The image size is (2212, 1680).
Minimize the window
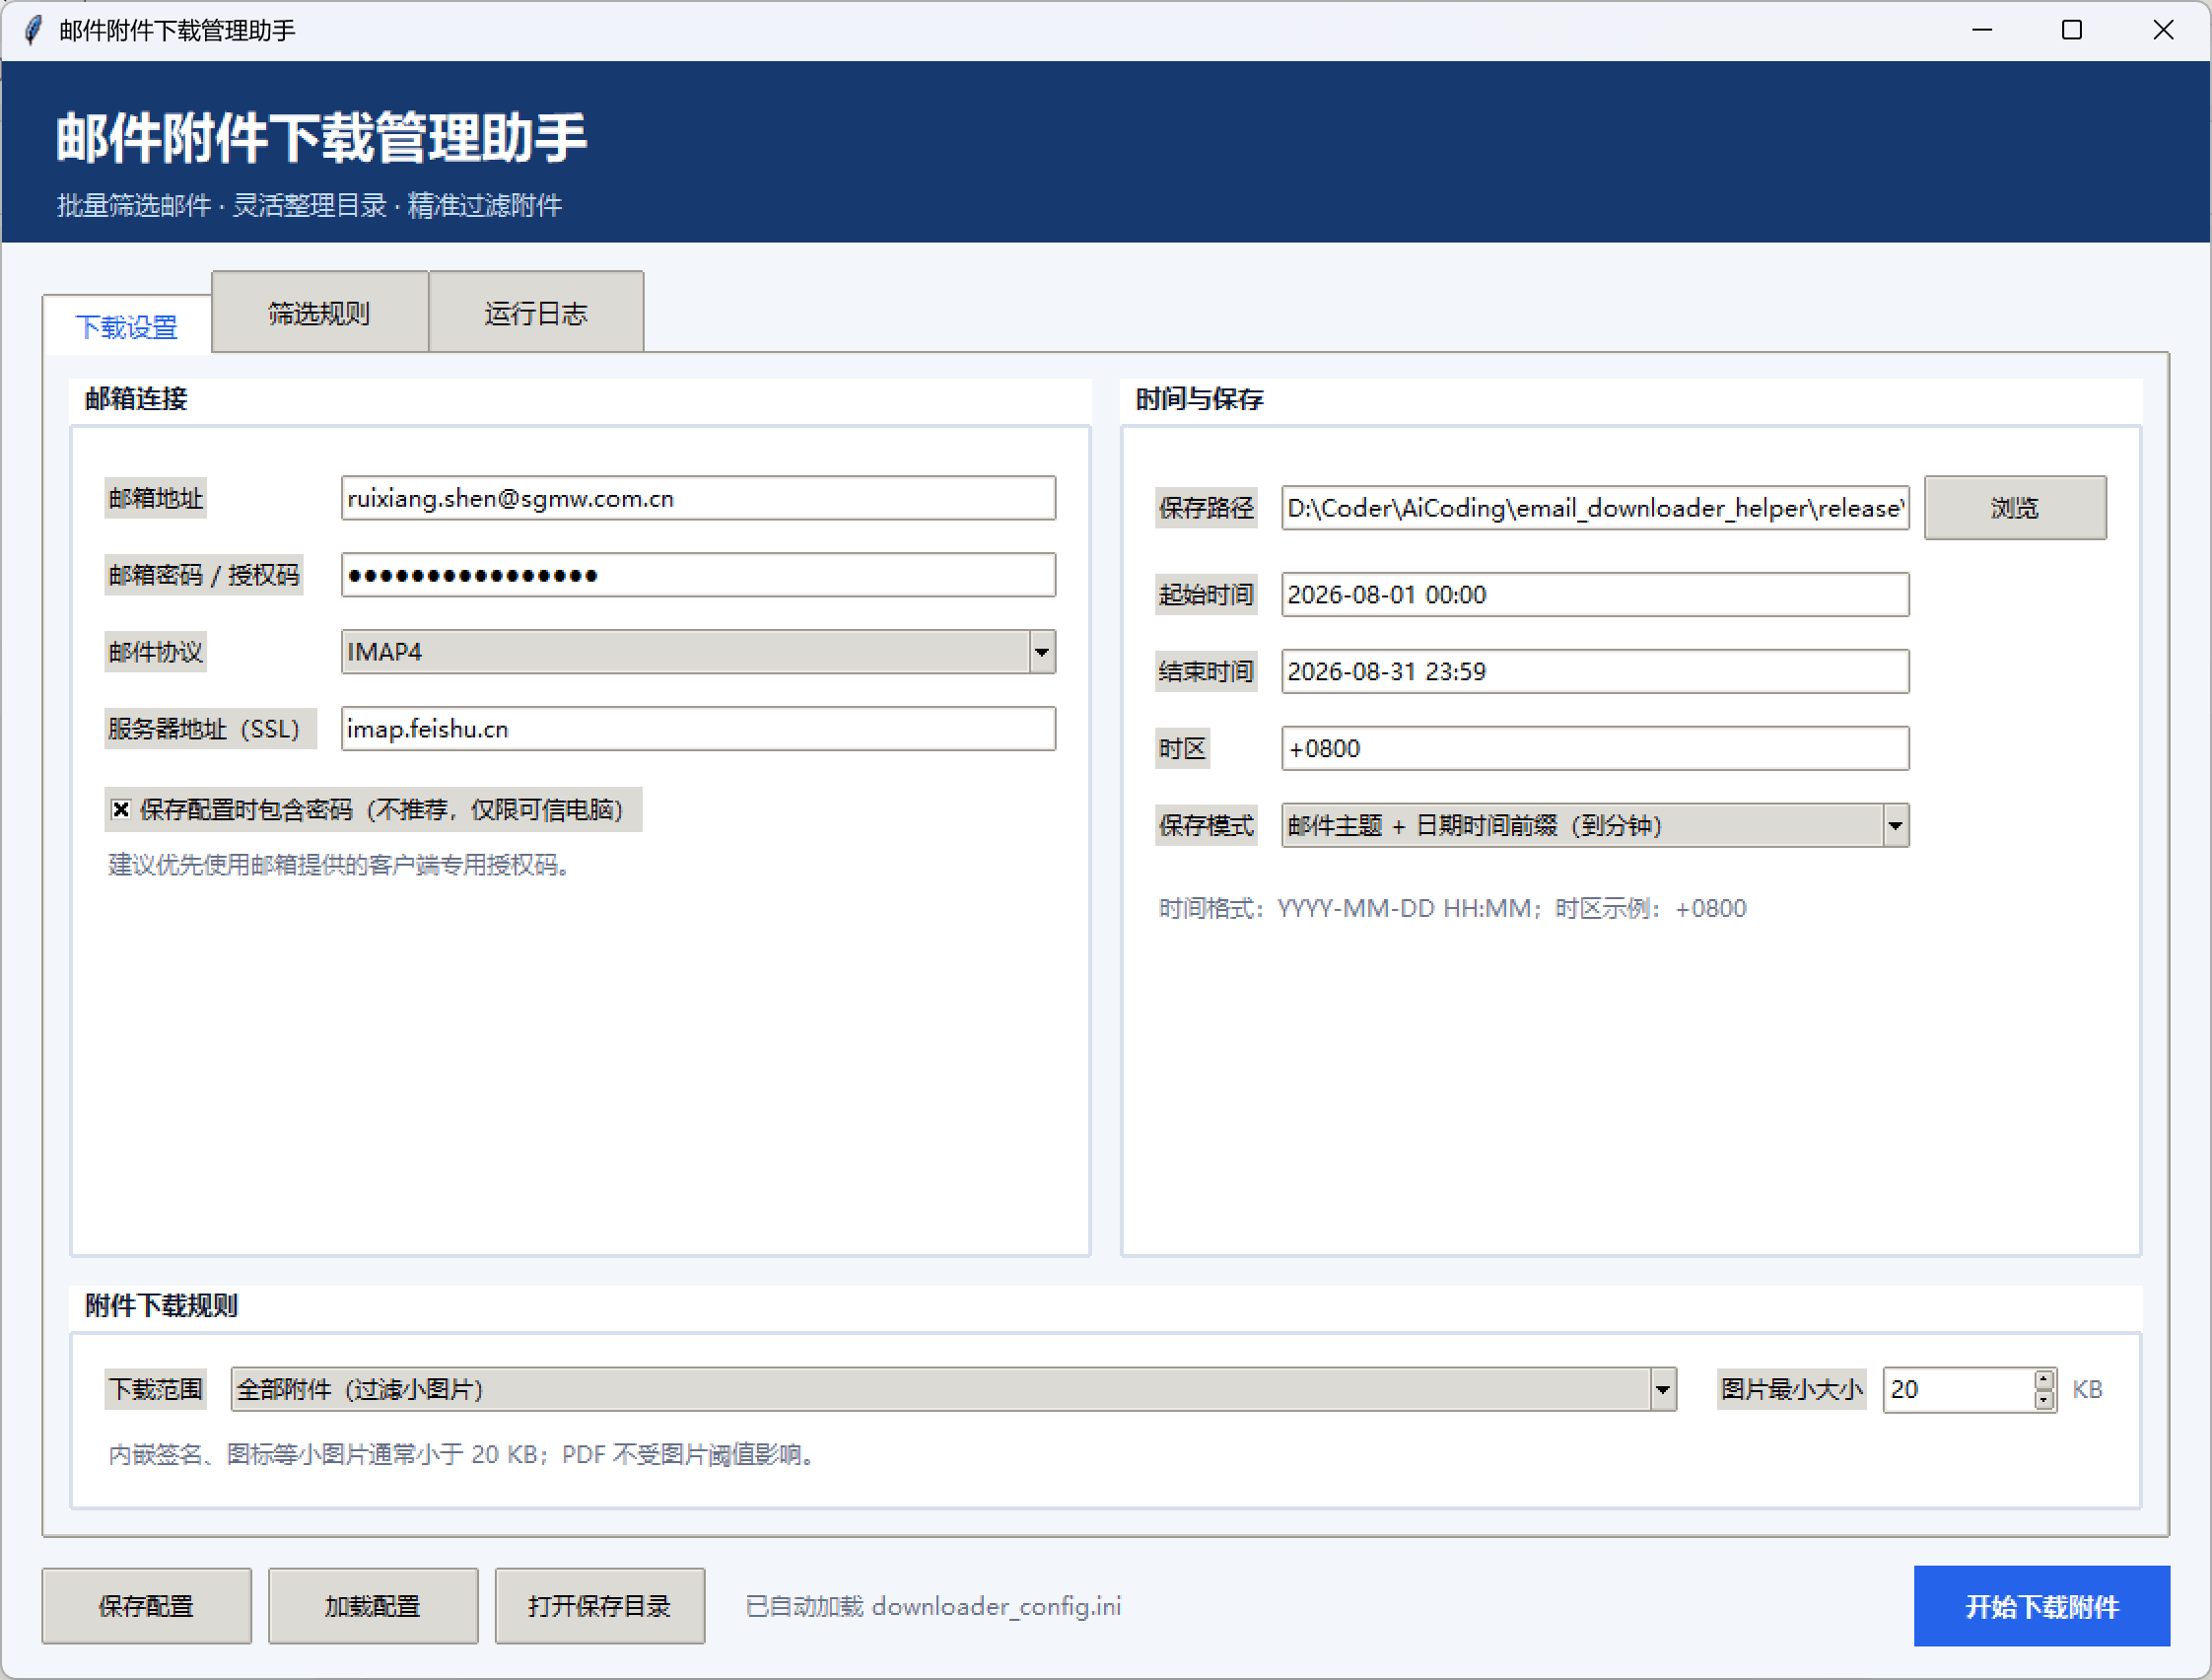pyautogui.click(x=1982, y=30)
